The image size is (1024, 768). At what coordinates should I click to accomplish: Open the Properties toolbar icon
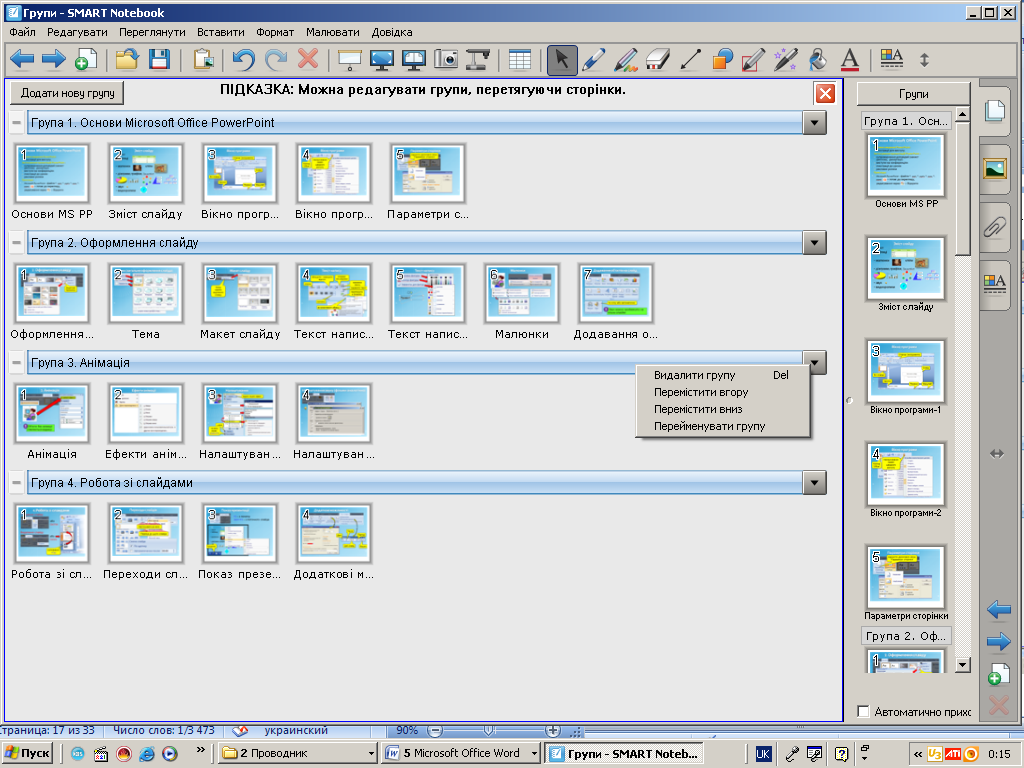point(891,59)
